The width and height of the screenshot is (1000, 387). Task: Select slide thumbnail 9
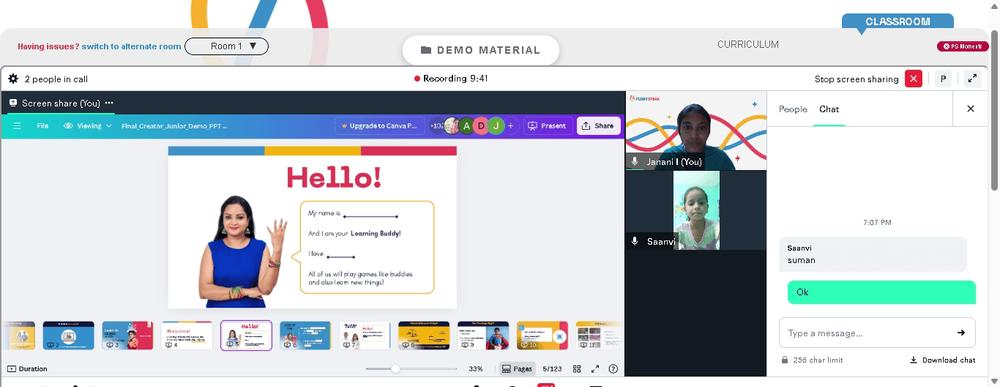(483, 335)
